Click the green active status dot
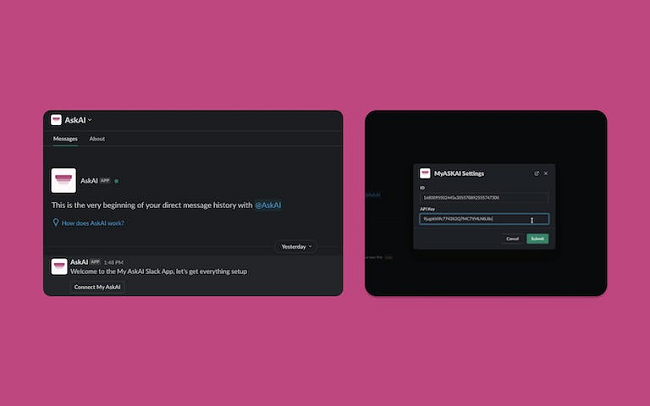Image resolution: width=650 pixels, height=406 pixels. point(116,181)
